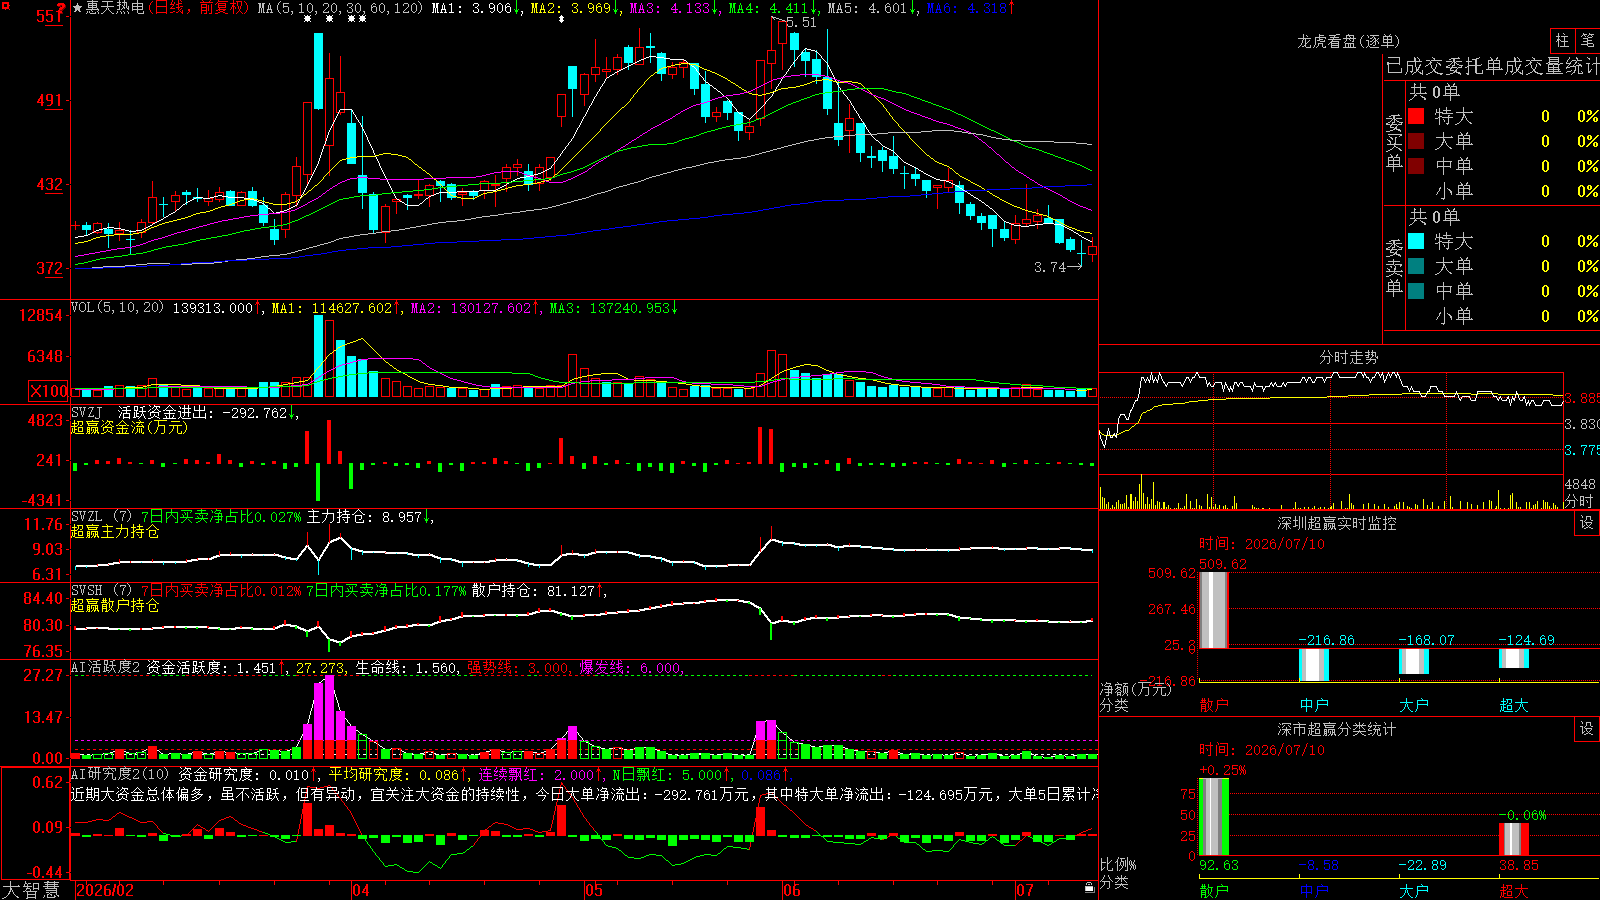Click the 超赢主力持仓 label
Viewport: 1600px width, 900px height.
(x=115, y=531)
